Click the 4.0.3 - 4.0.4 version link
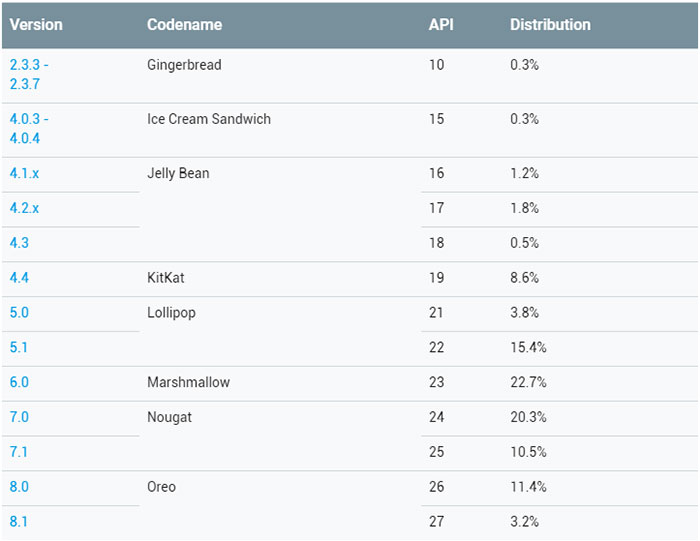700x541 pixels. [x=29, y=128]
